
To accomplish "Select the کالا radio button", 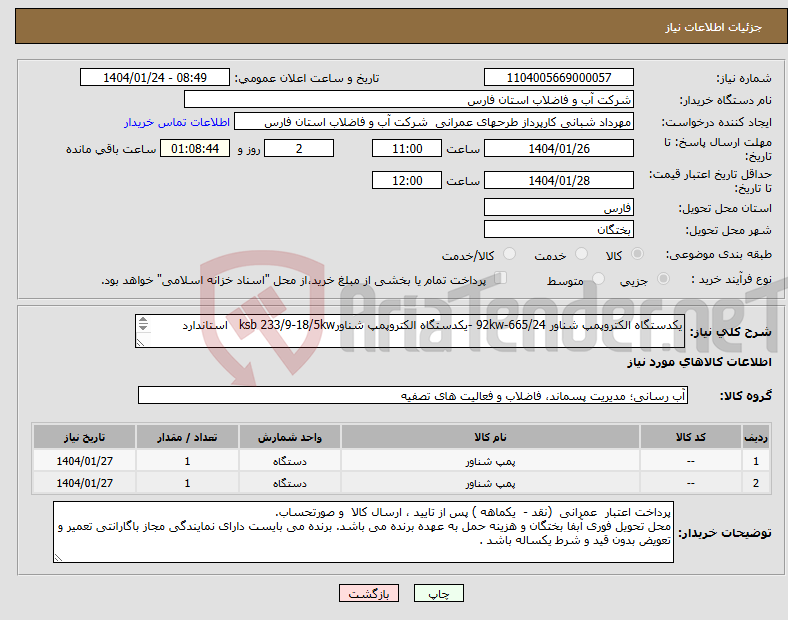I will (x=637, y=254).
